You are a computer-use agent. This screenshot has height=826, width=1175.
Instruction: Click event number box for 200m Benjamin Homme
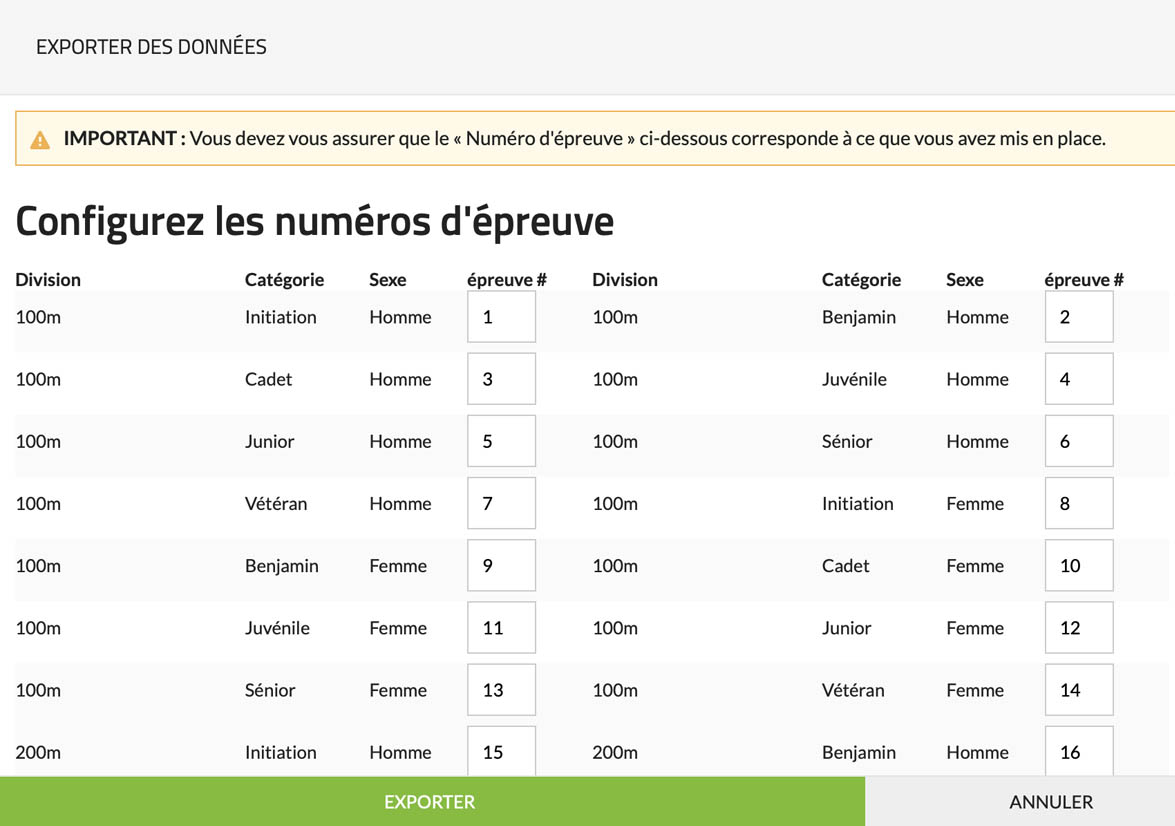click(x=1078, y=751)
